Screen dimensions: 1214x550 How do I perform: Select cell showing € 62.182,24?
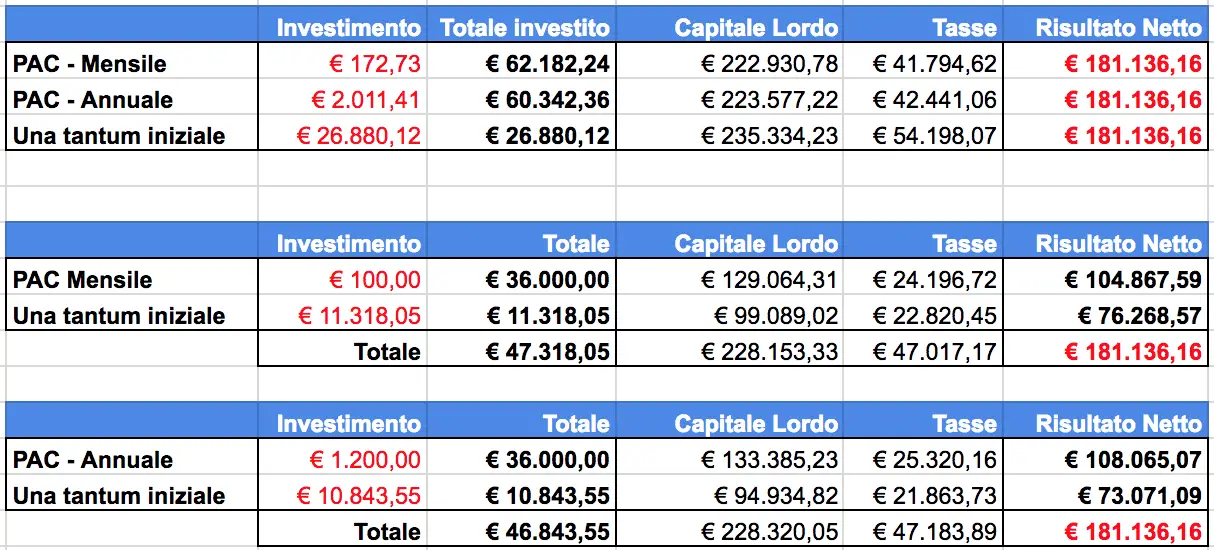point(521,64)
